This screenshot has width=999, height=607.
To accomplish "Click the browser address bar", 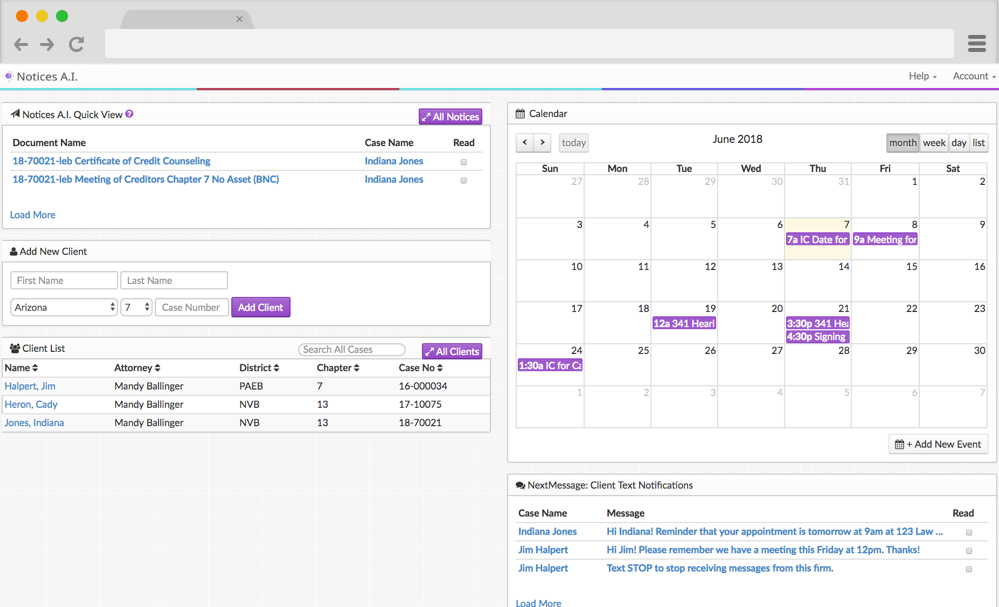I will 529,43.
